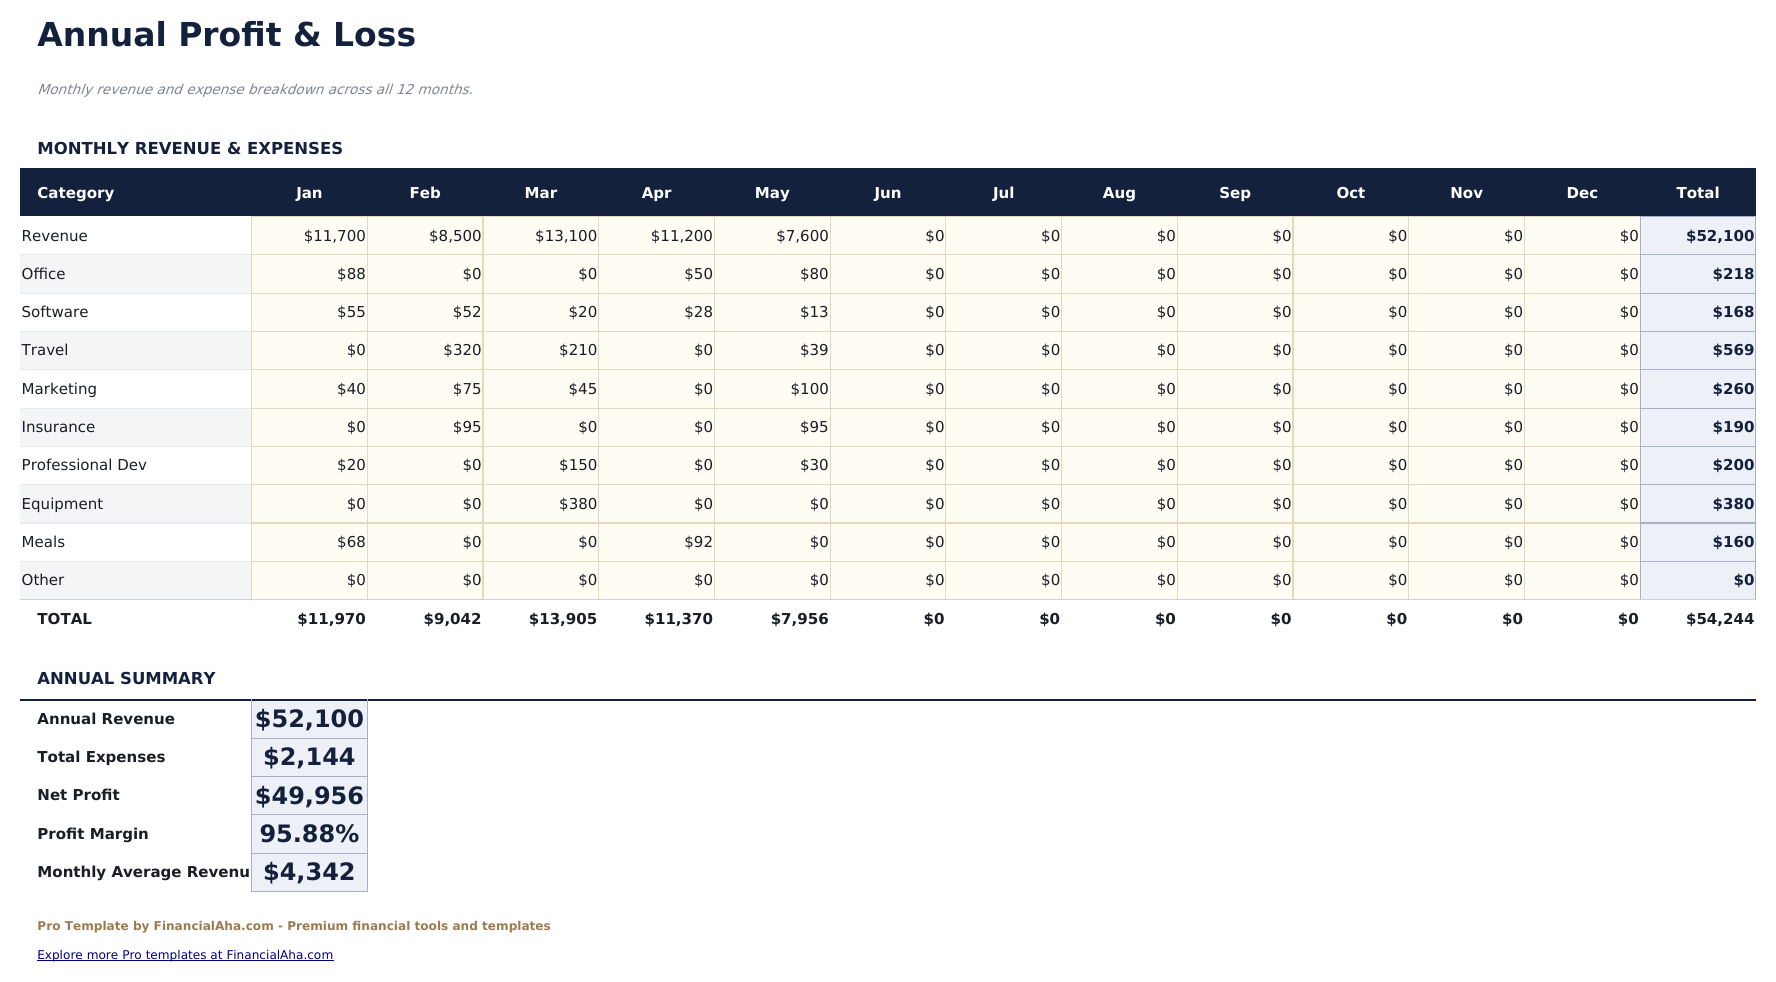Click the Net Profit value cell
The image size is (1776, 982).
309,795
